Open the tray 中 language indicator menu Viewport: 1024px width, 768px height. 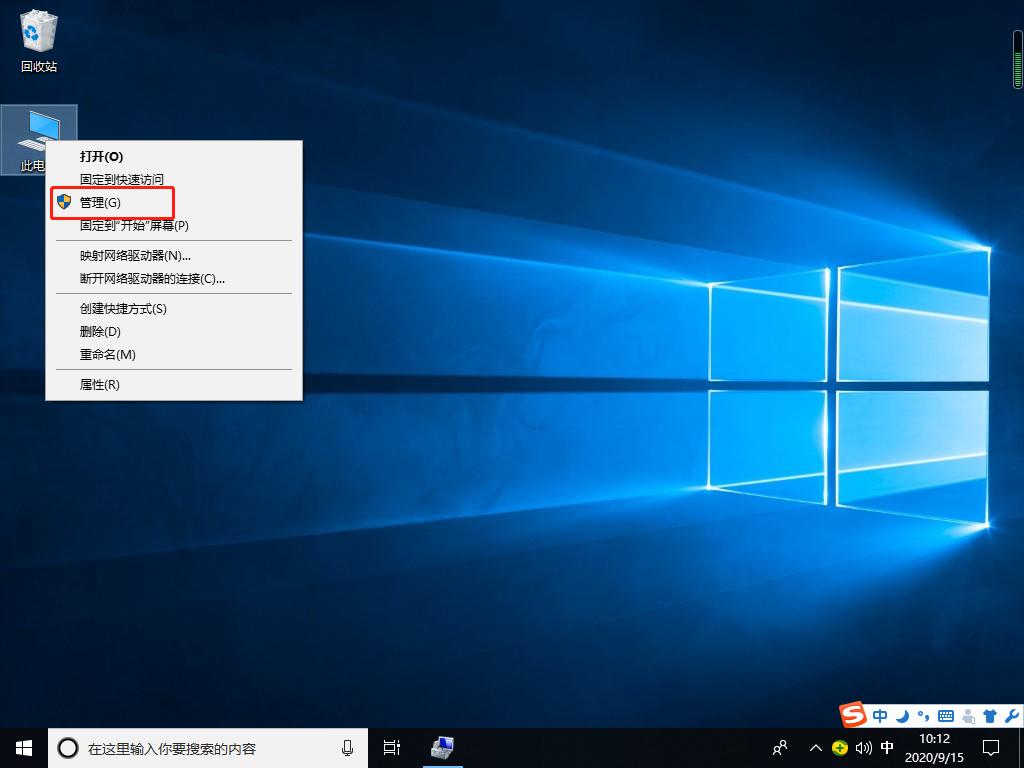tap(886, 748)
